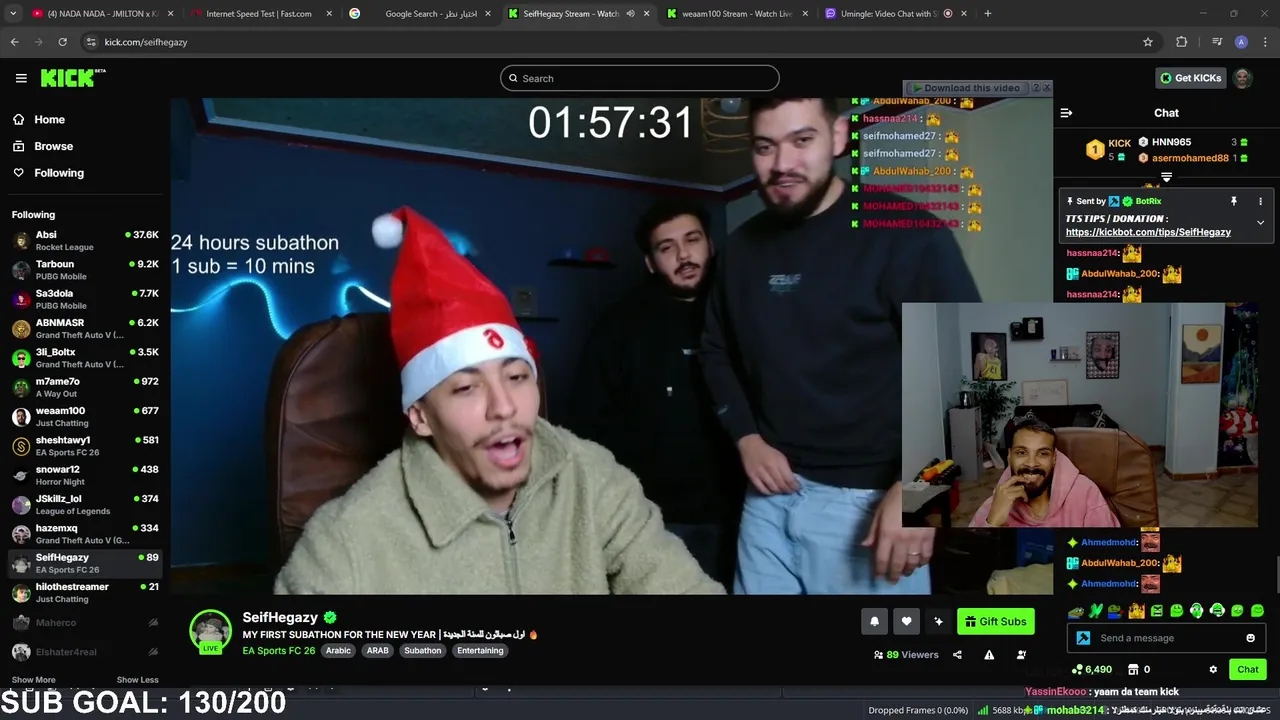Click Show More under Following list
The image size is (1280, 720).
(33, 680)
